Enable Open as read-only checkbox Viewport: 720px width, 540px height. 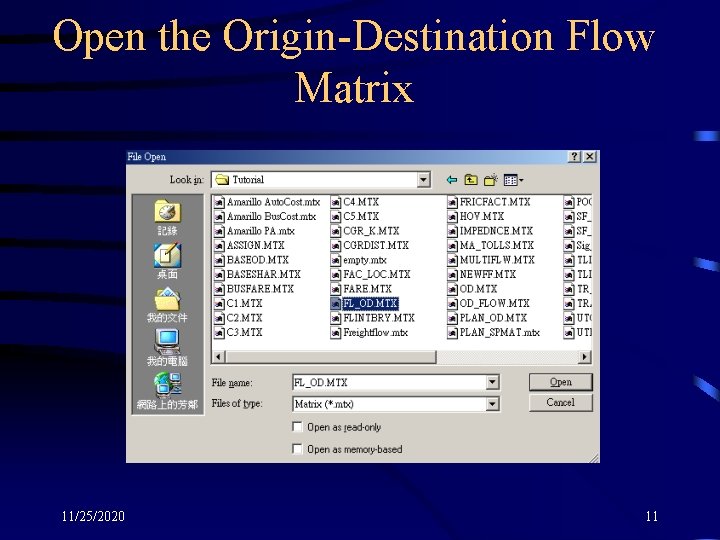coord(297,427)
